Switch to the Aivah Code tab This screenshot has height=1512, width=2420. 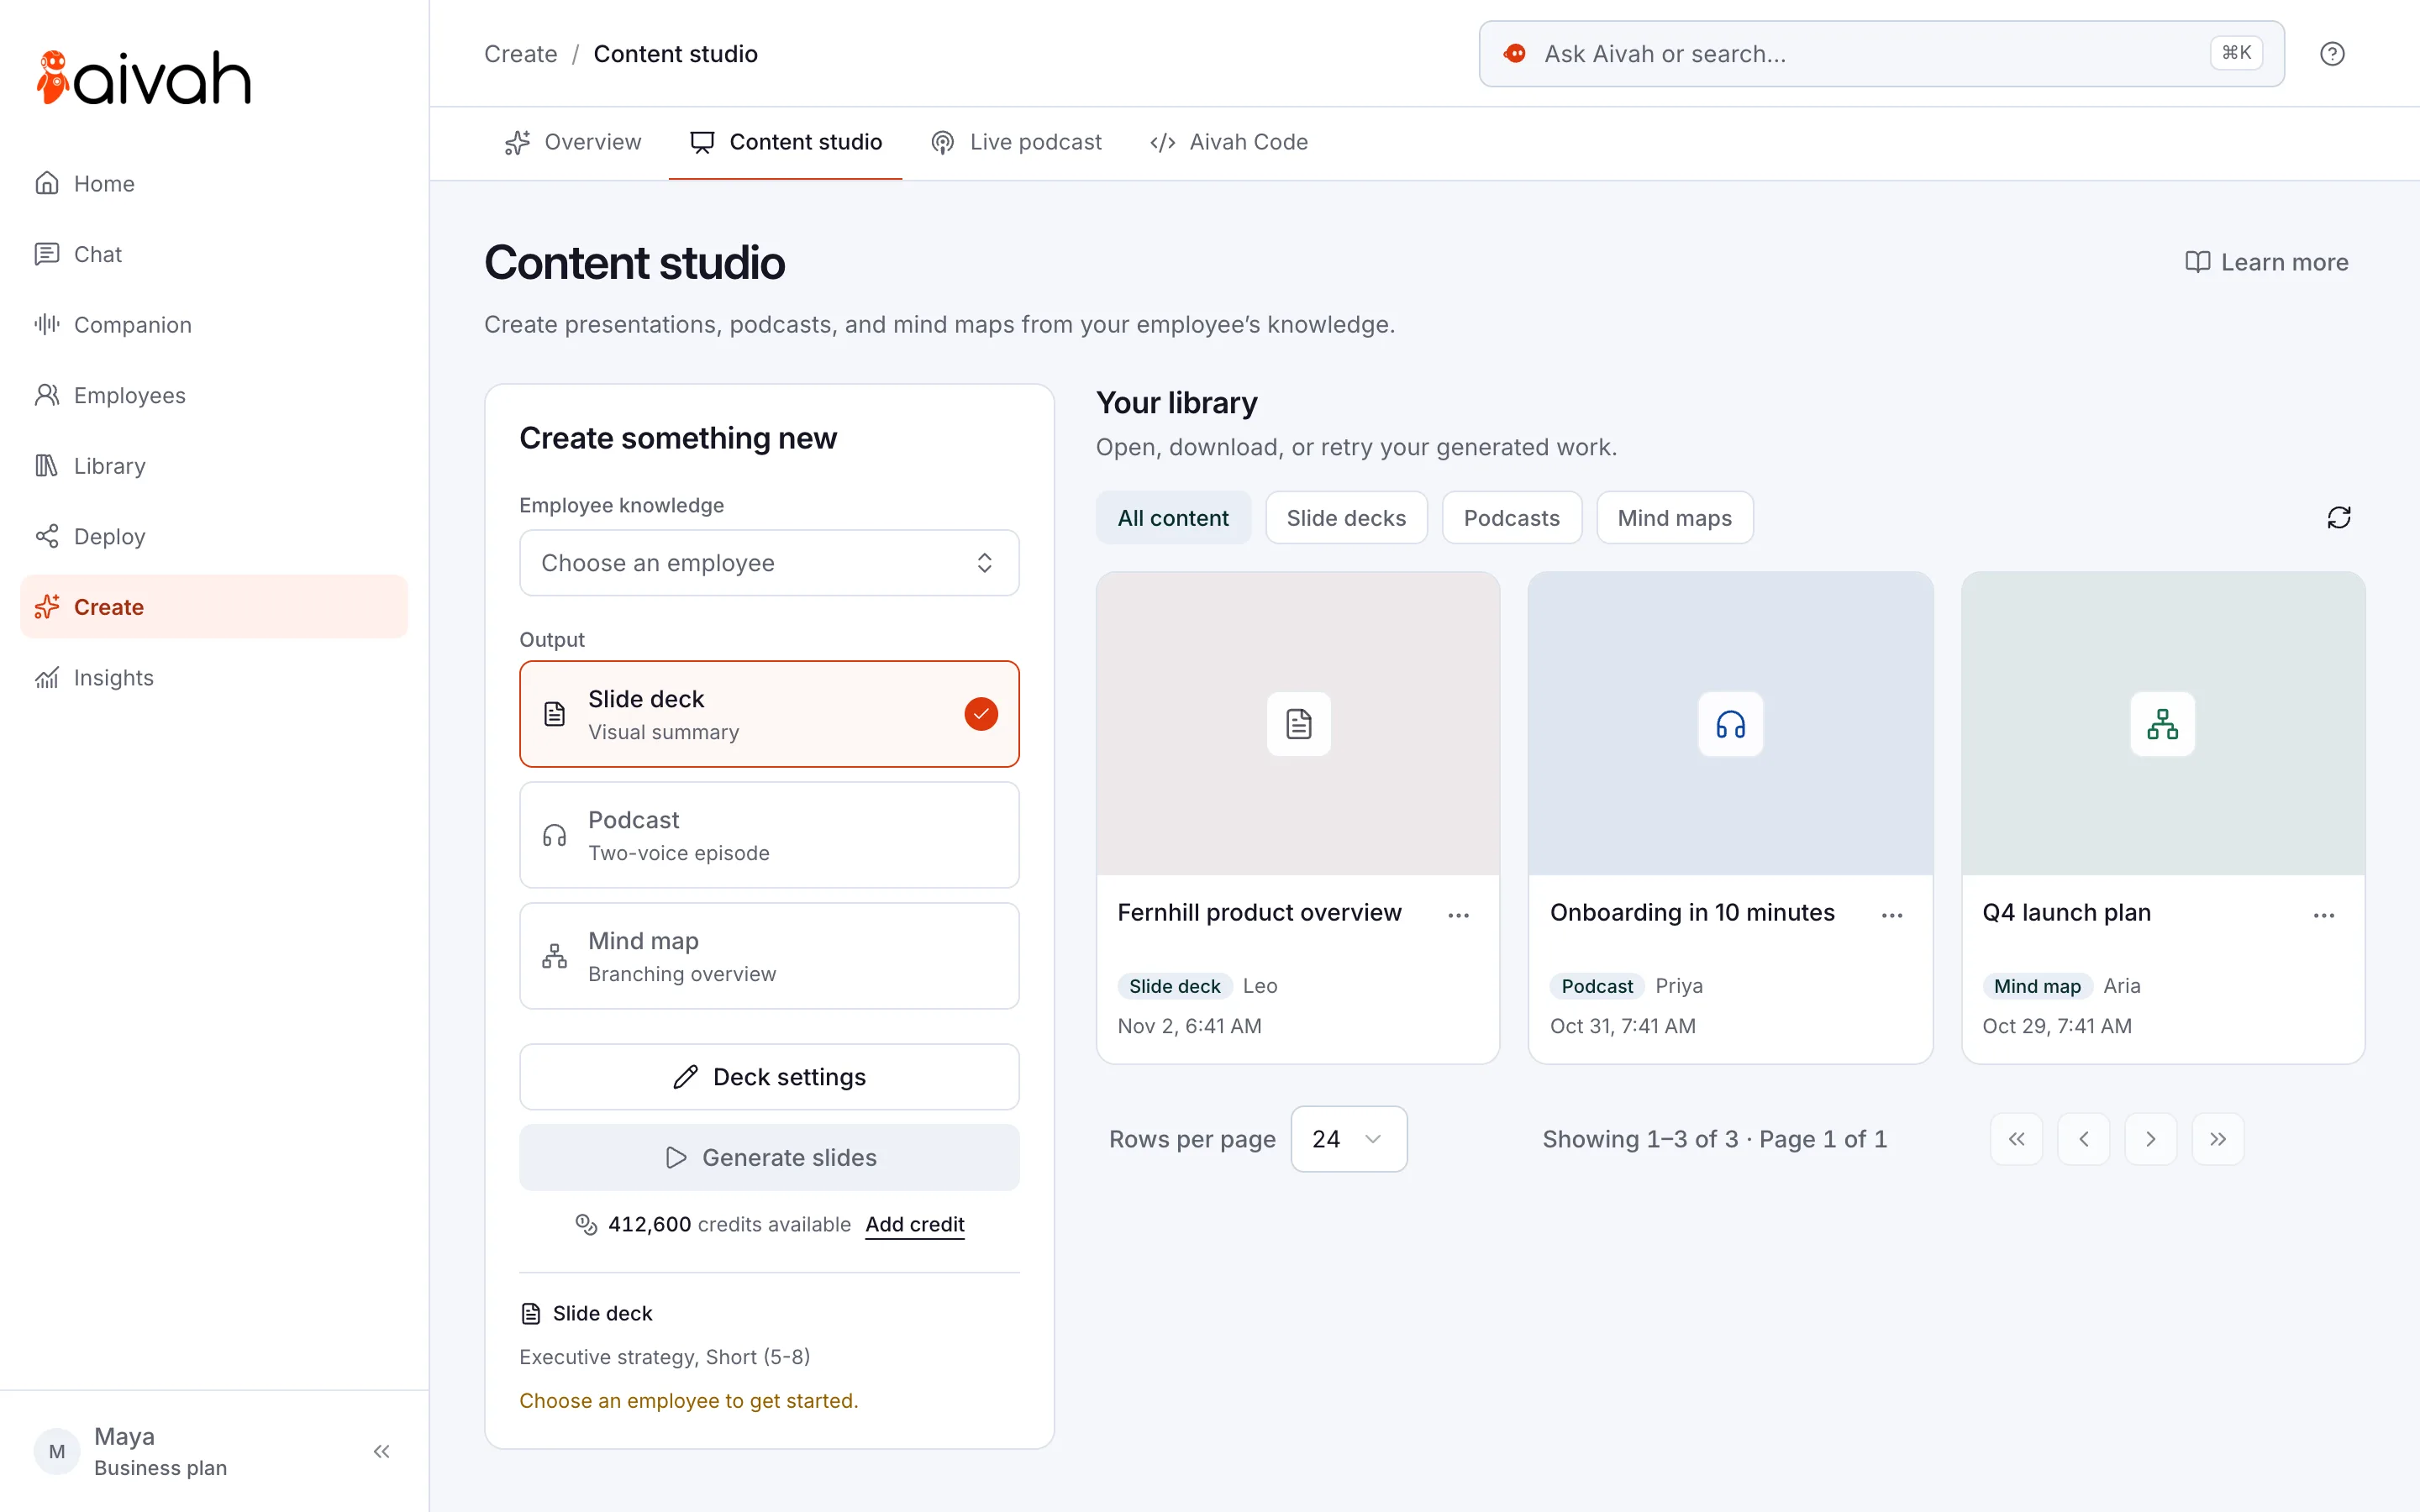1229,142
